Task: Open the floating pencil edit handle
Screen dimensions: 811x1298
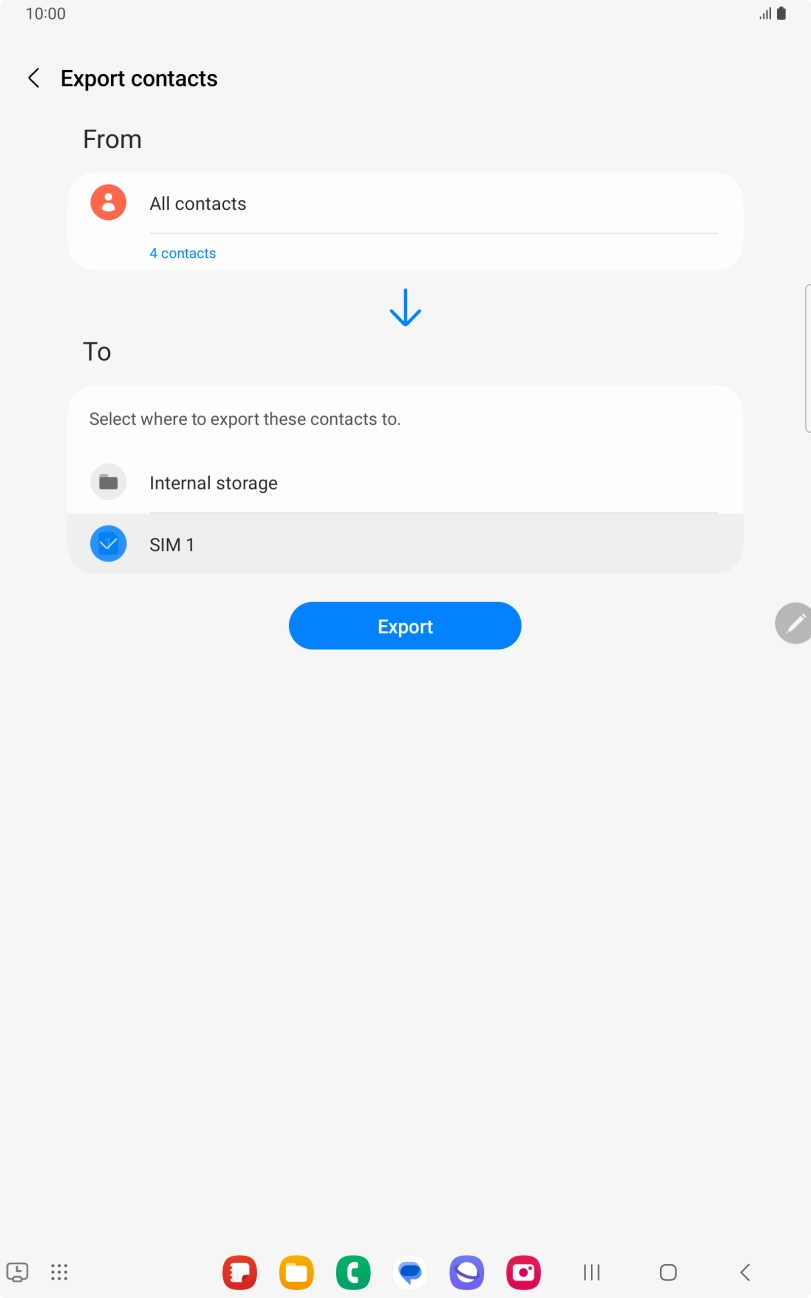Action: pos(794,623)
